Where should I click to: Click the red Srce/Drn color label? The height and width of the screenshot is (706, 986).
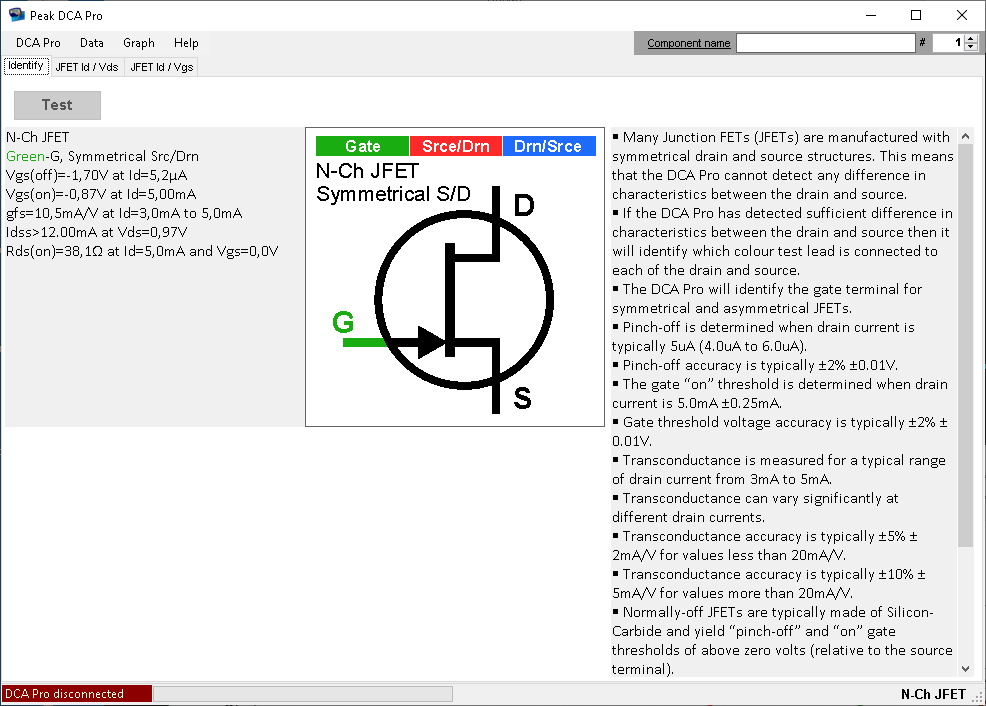tap(456, 146)
